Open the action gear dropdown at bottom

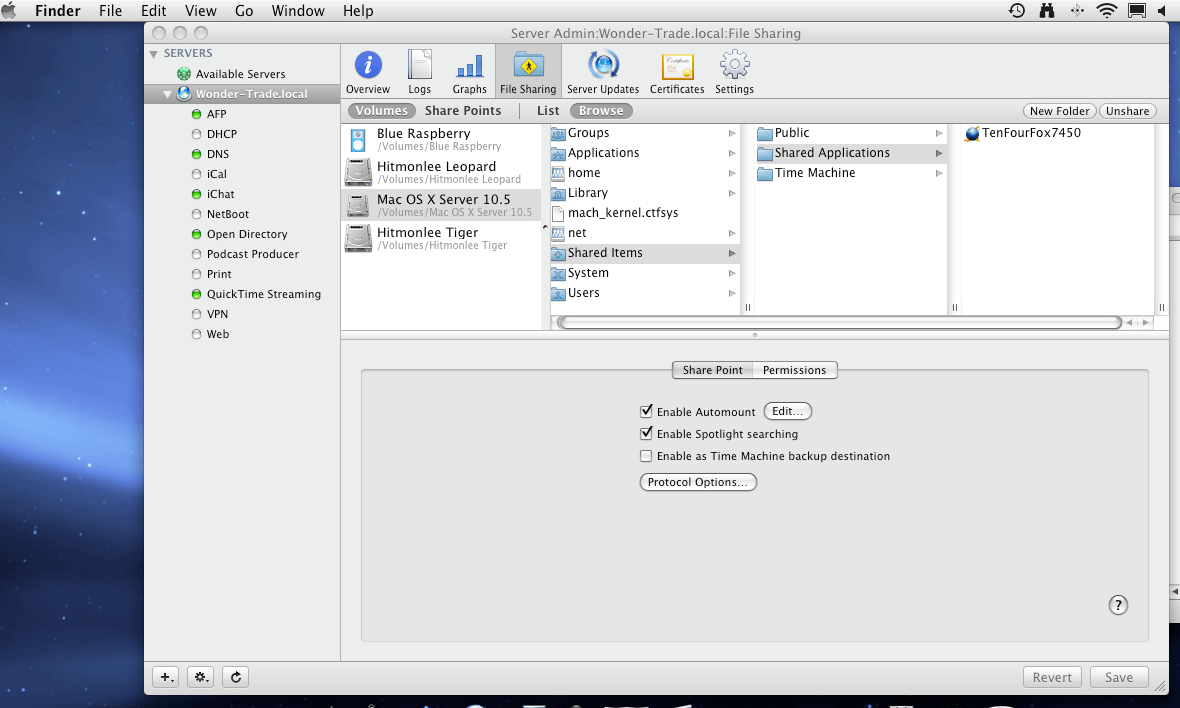pyautogui.click(x=201, y=677)
